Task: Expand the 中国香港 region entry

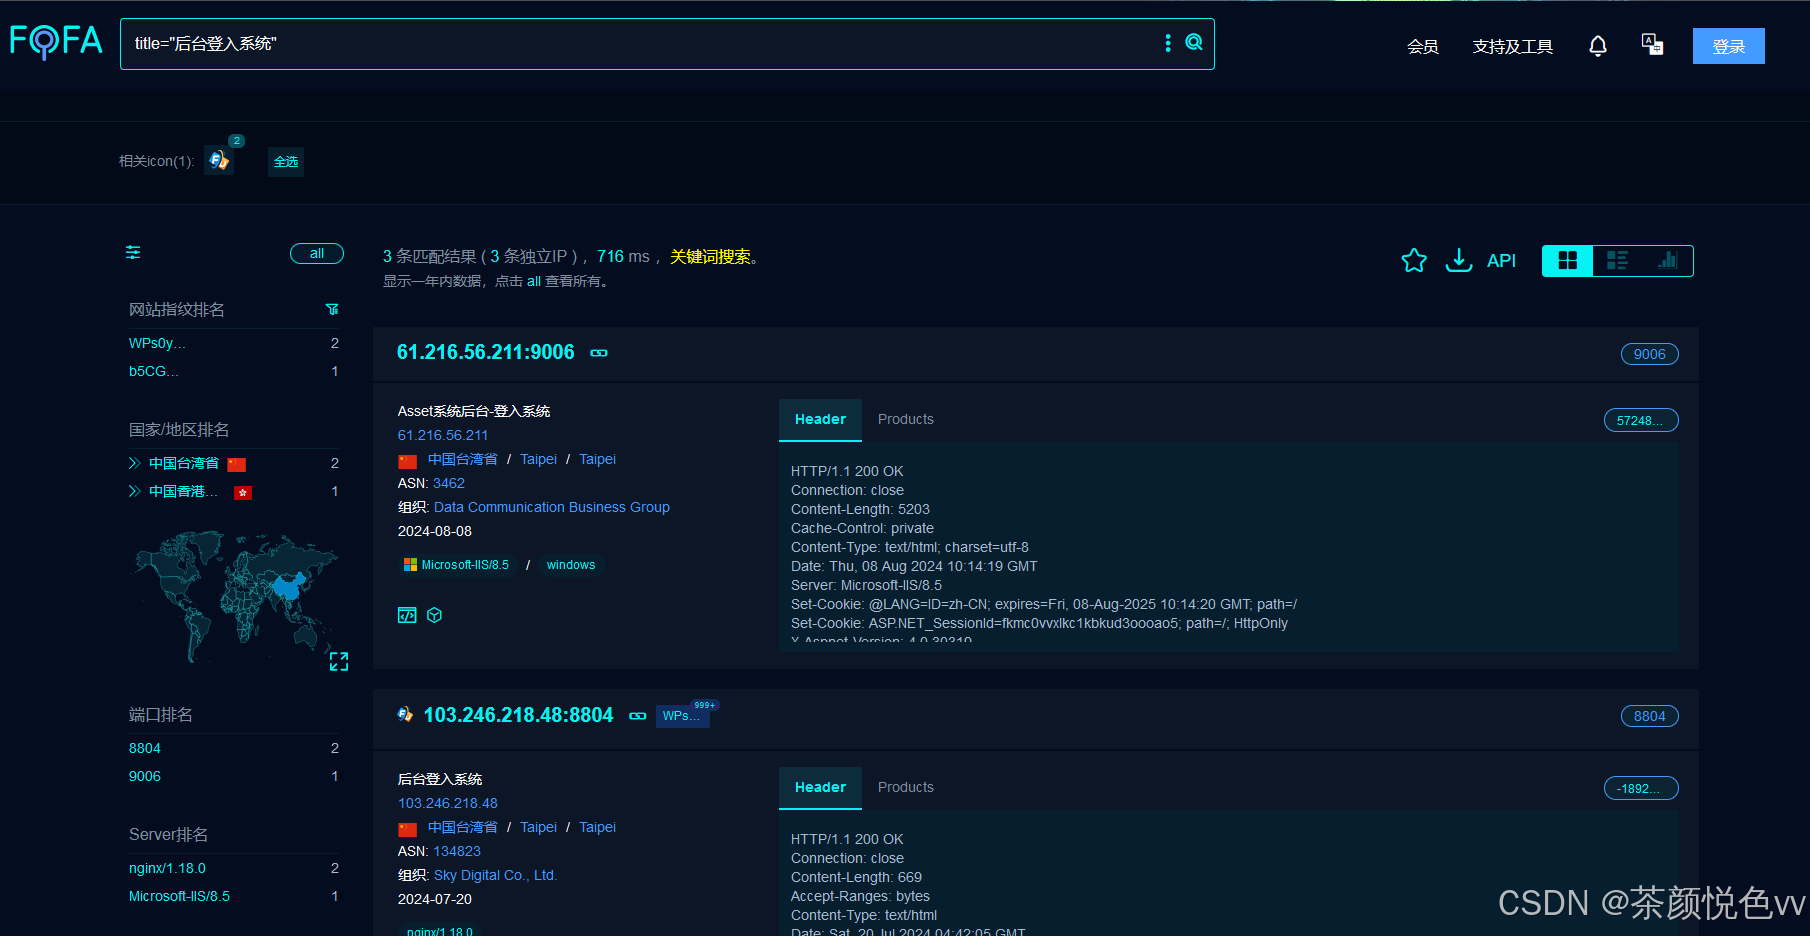Action: click(x=134, y=491)
